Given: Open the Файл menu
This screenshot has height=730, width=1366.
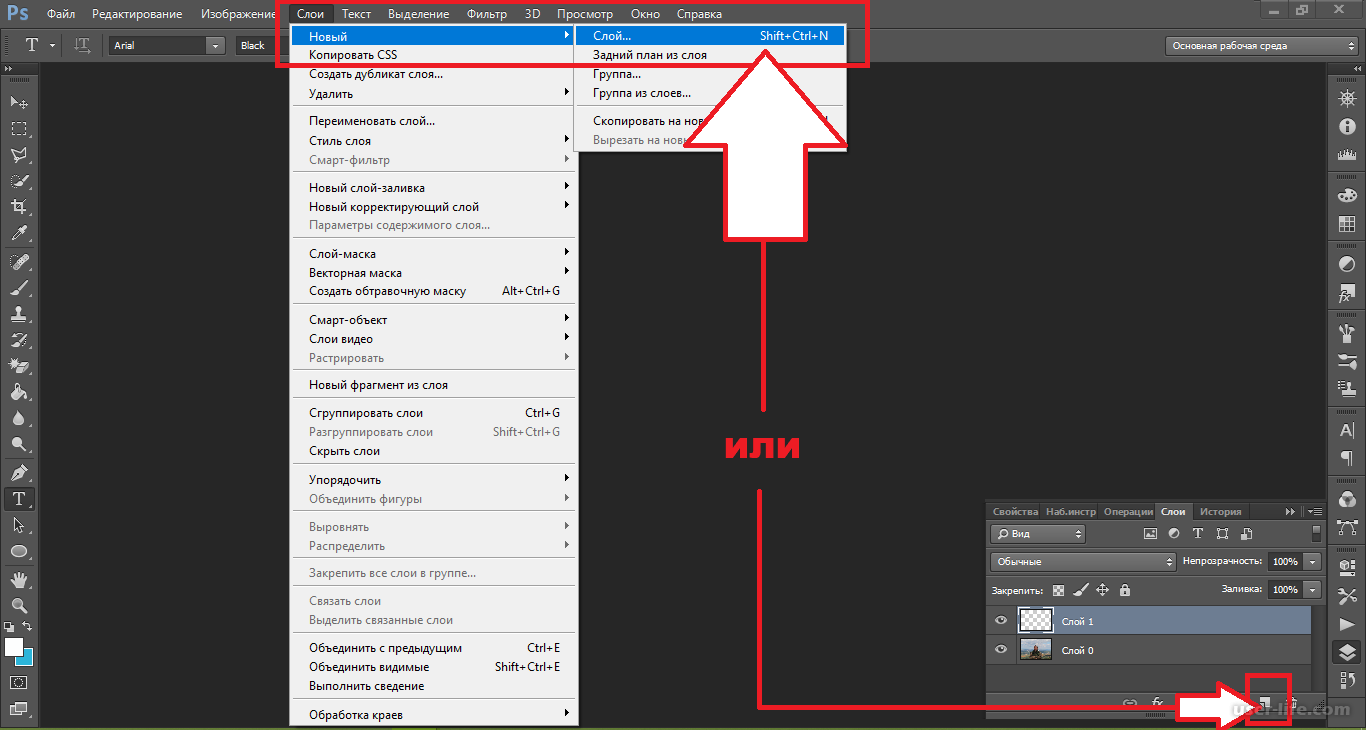Looking at the screenshot, I should [x=60, y=14].
